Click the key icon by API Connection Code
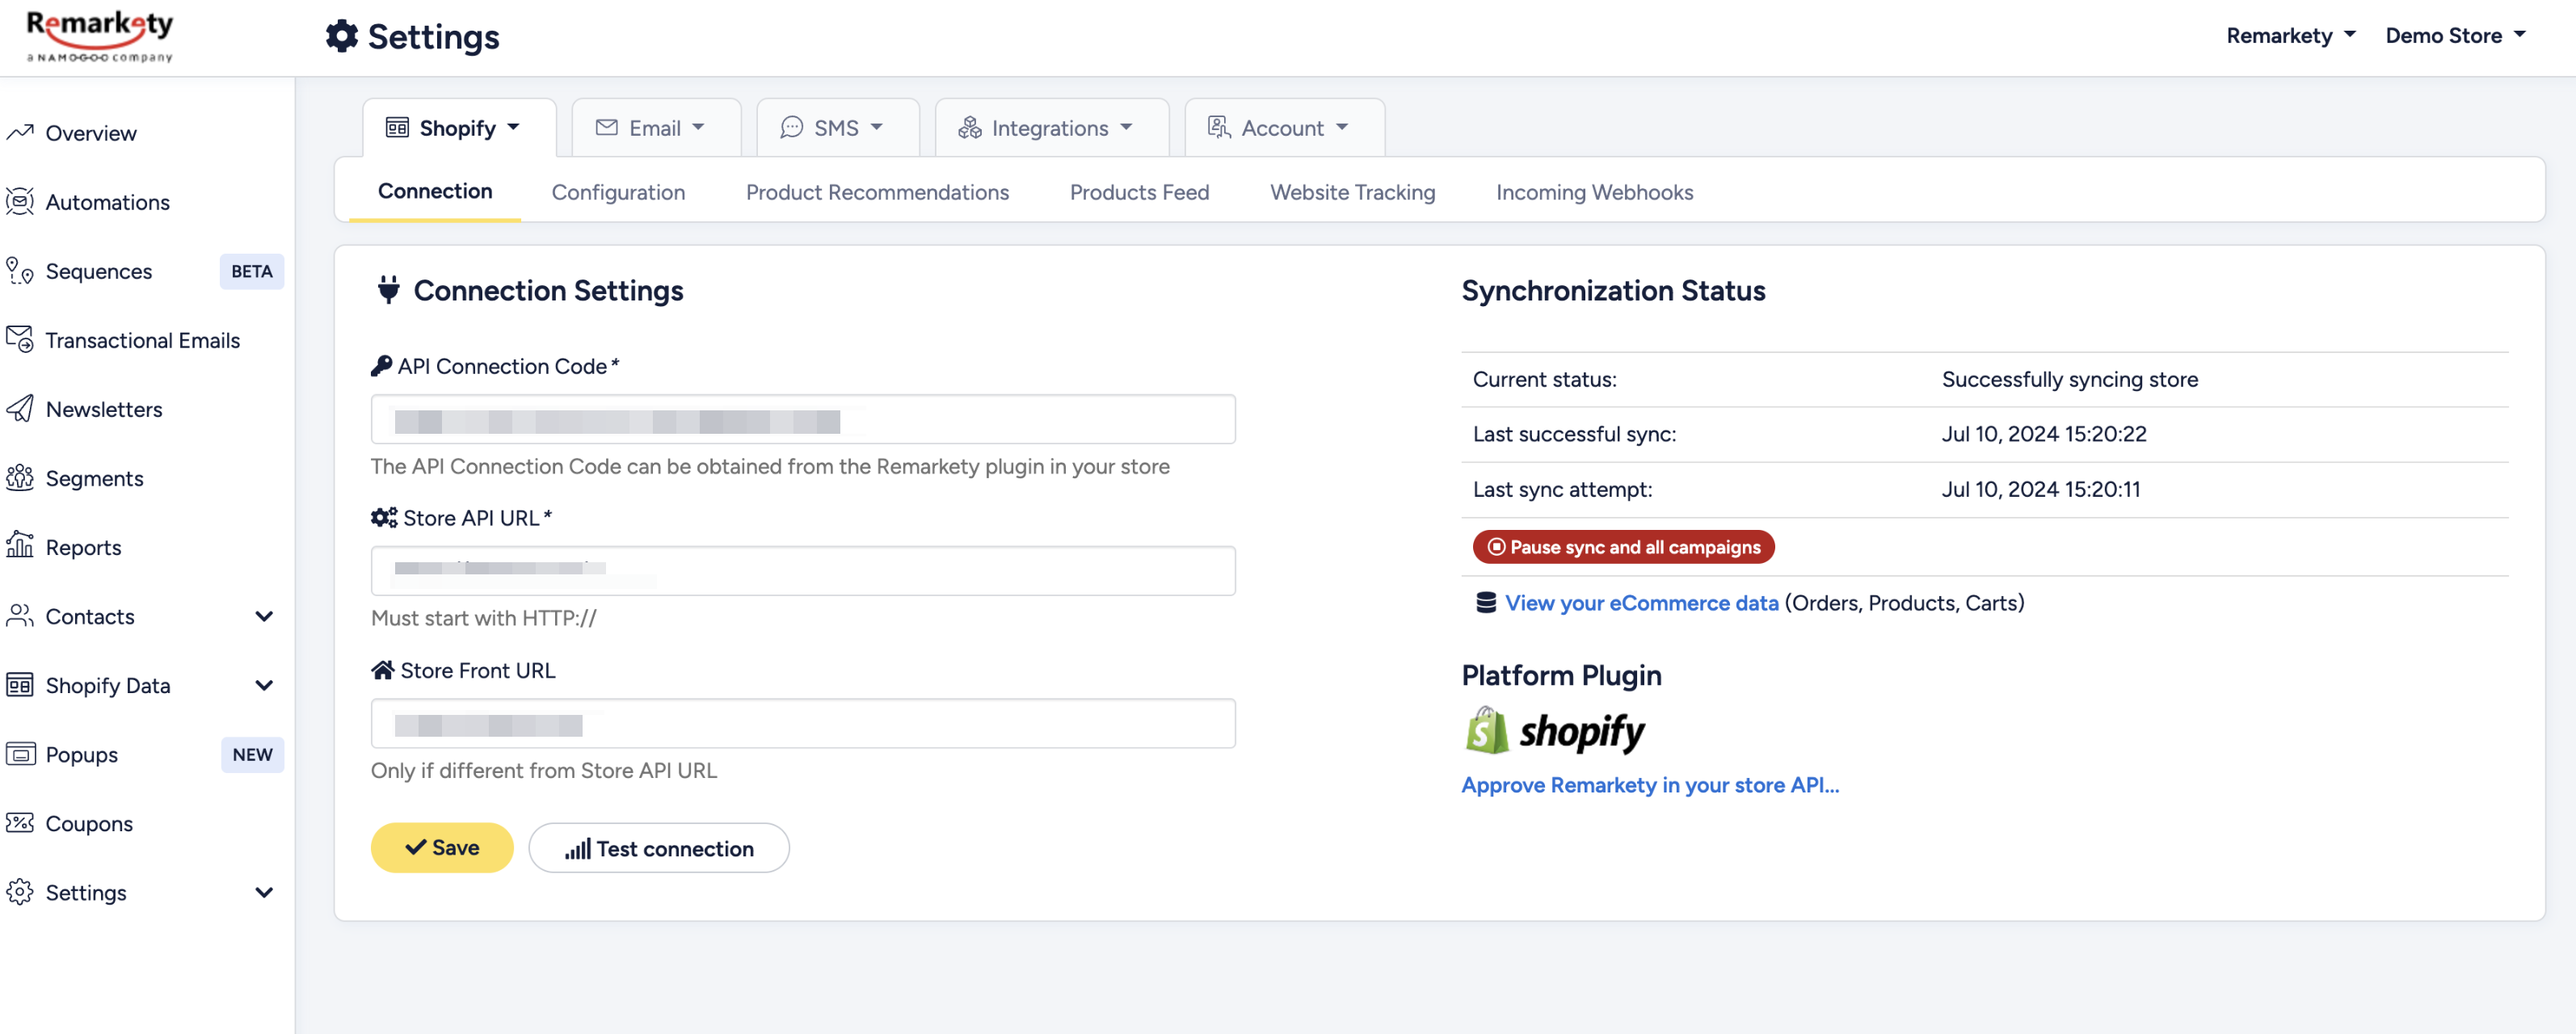 pos(381,366)
